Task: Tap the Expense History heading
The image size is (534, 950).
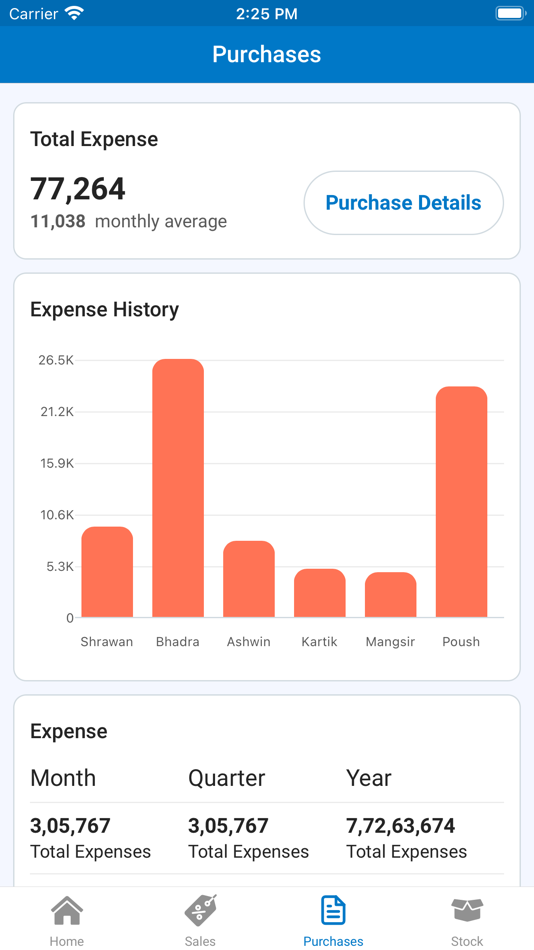Action: [x=104, y=310]
